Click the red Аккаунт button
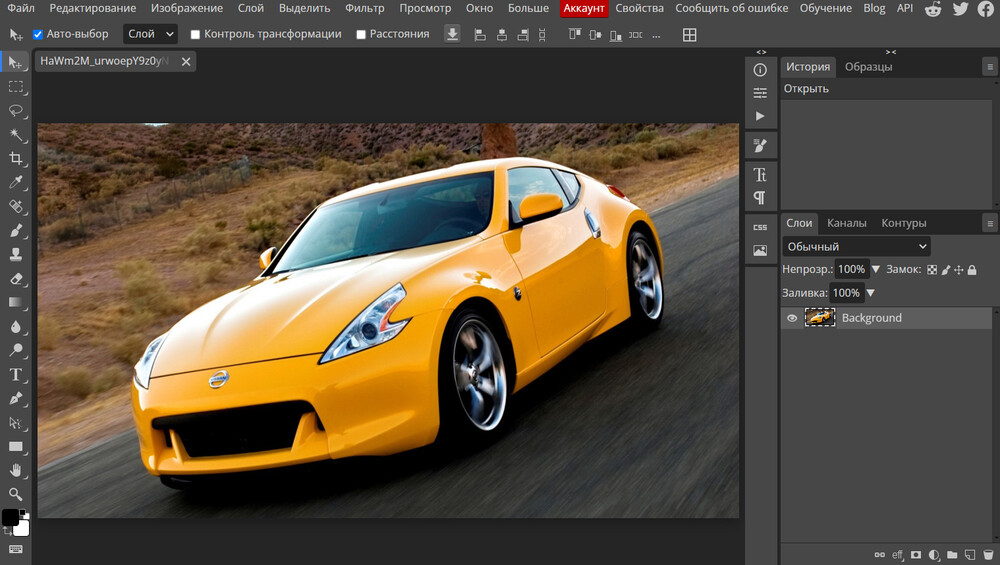The height and width of the screenshot is (565, 1000). tap(583, 8)
